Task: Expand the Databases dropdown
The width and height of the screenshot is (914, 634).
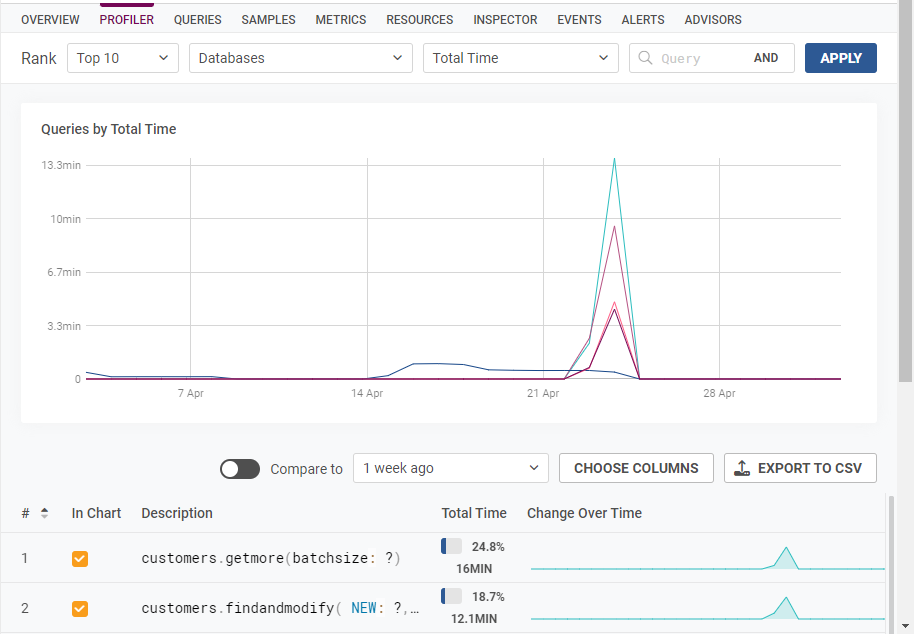Action: click(x=300, y=58)
